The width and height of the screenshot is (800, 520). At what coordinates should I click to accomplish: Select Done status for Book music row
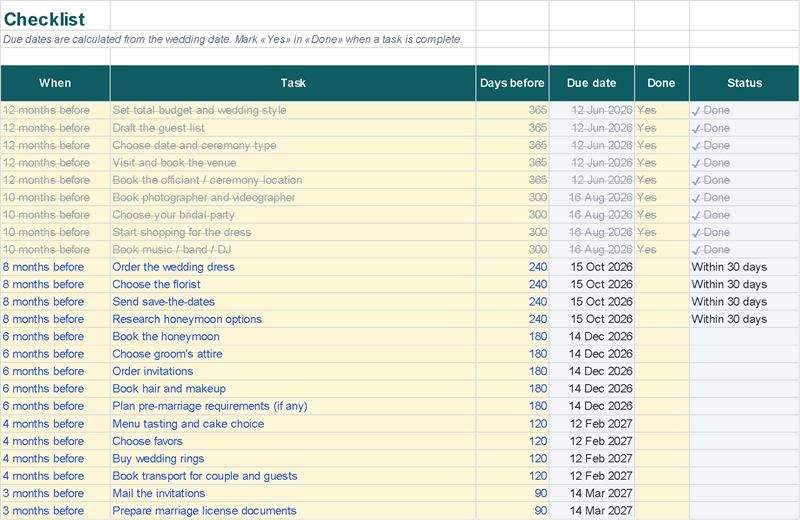(x=744, y=249)
